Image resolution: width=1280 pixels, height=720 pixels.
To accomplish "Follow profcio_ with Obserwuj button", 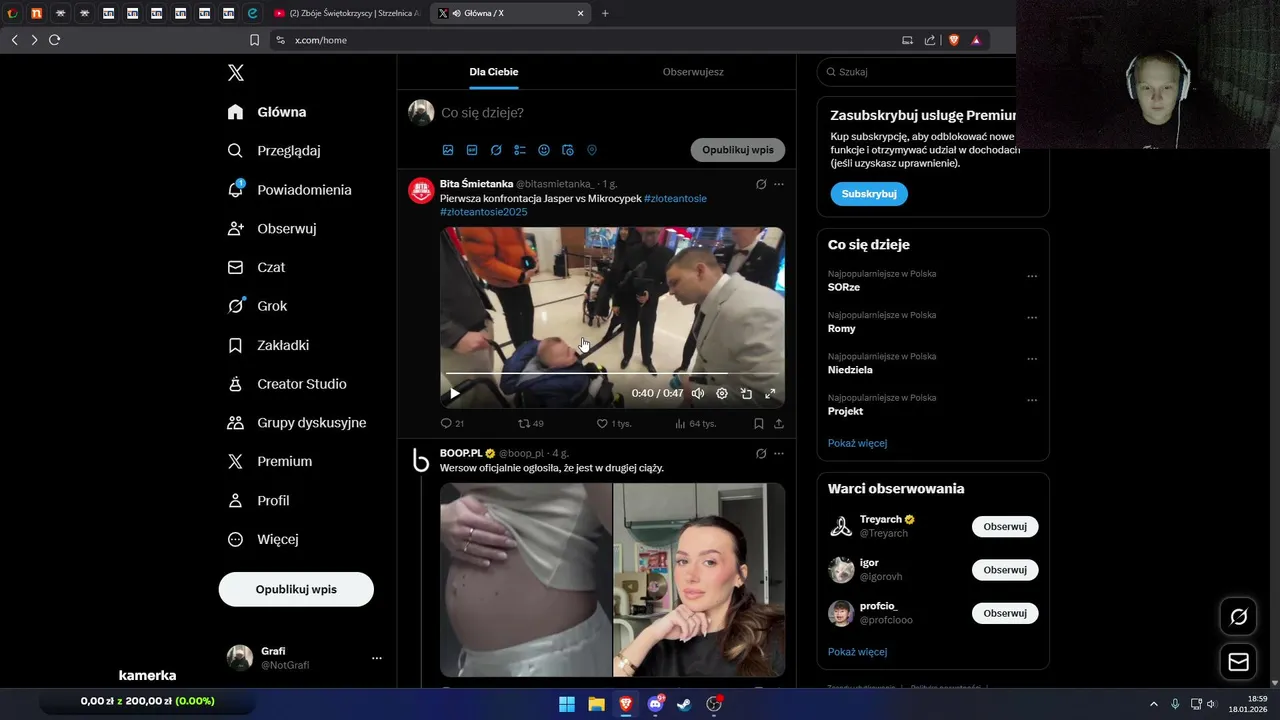I will pos(1005,613).
